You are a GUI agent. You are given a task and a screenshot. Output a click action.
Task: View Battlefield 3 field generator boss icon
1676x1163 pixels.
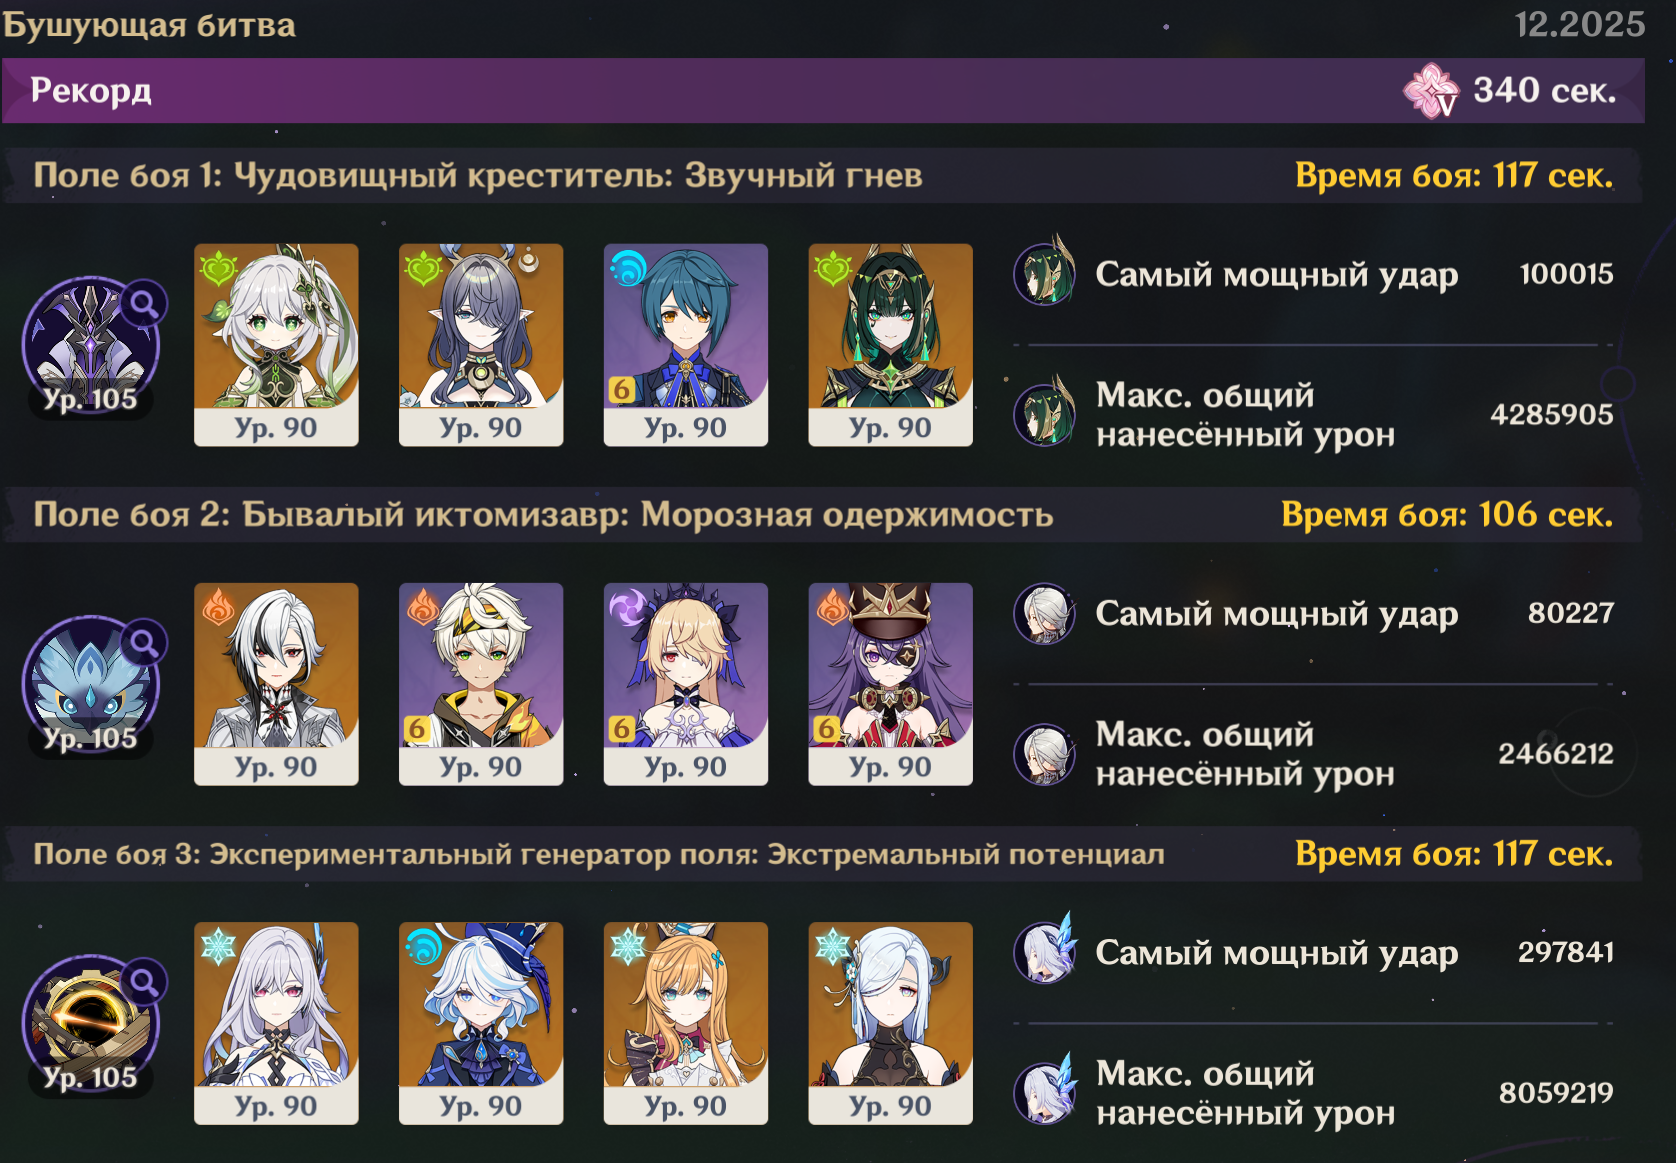[x=90, y=1023]
